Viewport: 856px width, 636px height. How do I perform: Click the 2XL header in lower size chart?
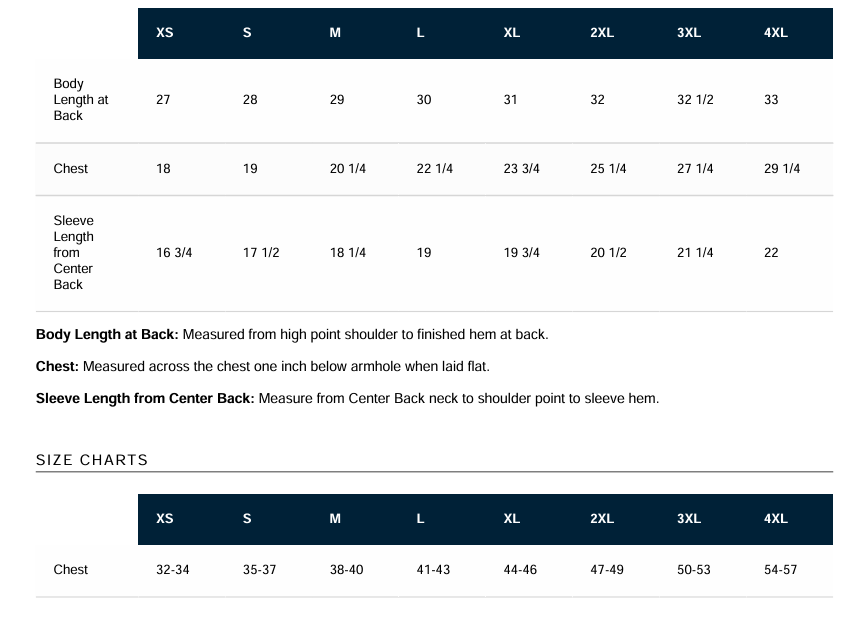tap(602, 519)
